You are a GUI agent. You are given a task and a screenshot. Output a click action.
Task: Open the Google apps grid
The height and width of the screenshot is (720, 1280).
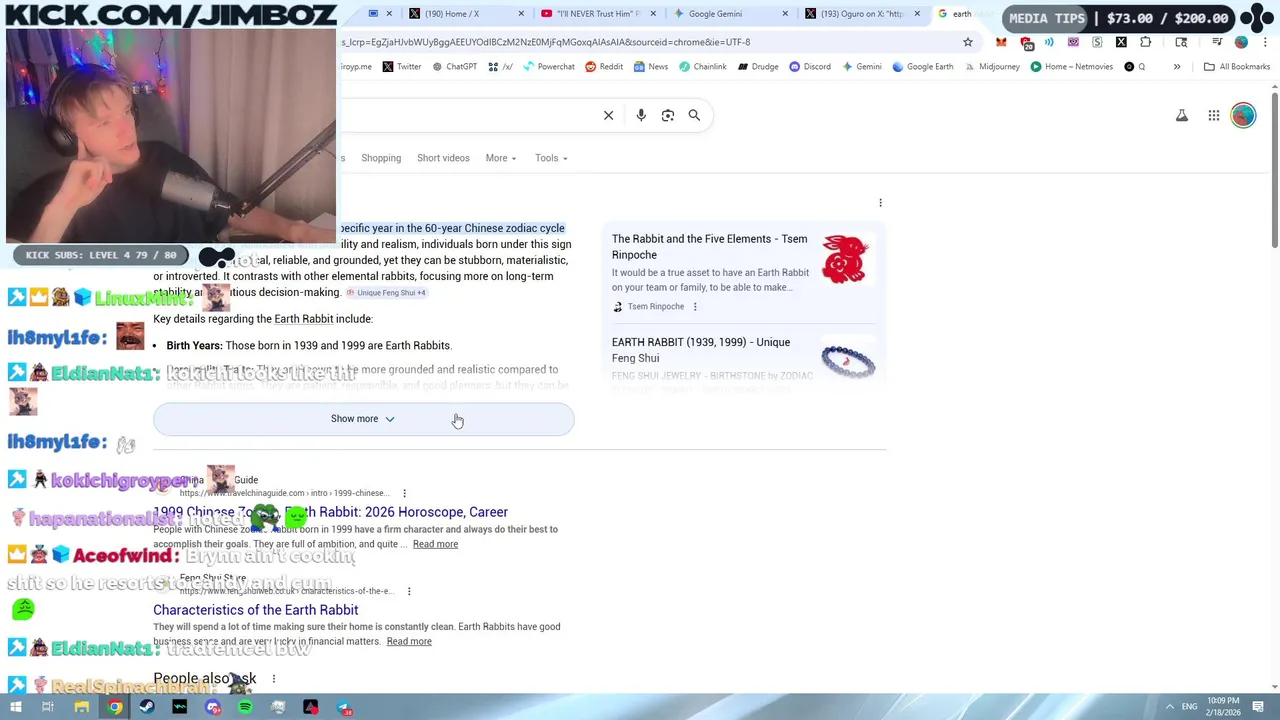[x=1214, y=116]
